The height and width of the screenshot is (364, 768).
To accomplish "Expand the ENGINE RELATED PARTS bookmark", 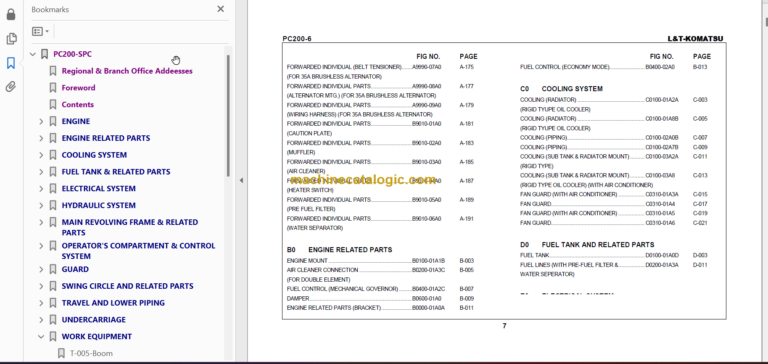I will tap(41, 138).
